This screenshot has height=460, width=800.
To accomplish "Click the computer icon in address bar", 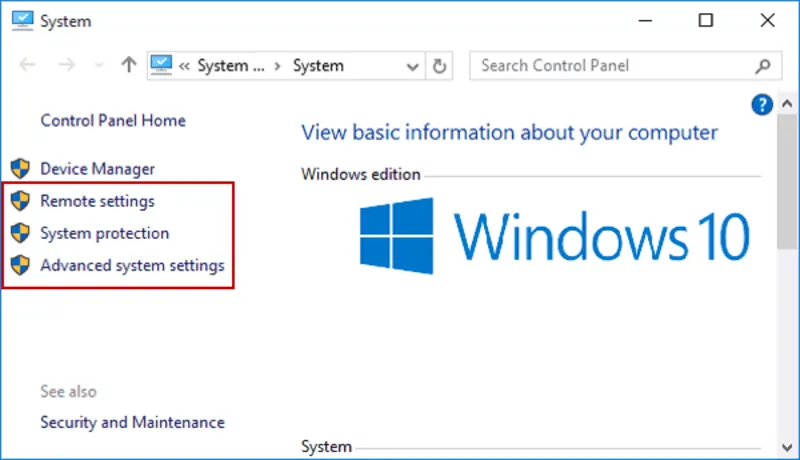I will click(161, 65).
